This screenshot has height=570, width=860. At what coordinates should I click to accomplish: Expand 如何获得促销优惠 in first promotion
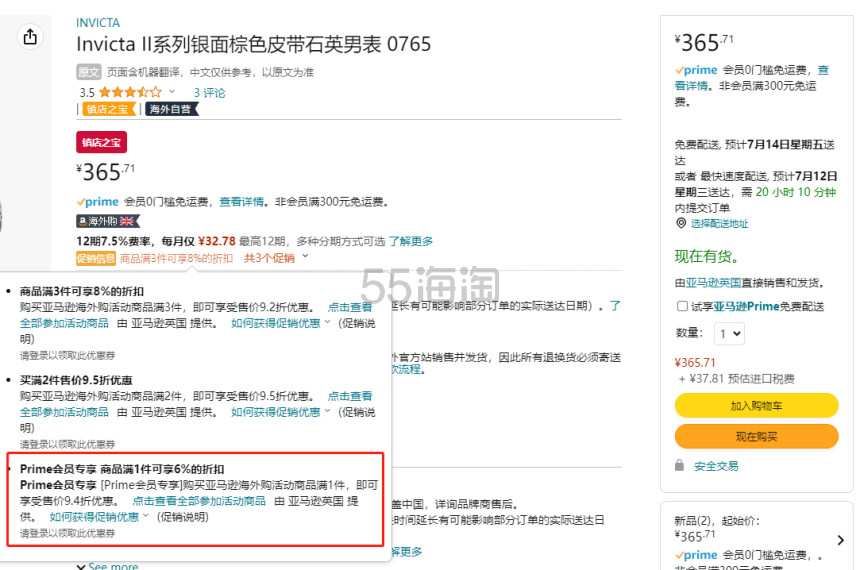click(x=280, y=323)
